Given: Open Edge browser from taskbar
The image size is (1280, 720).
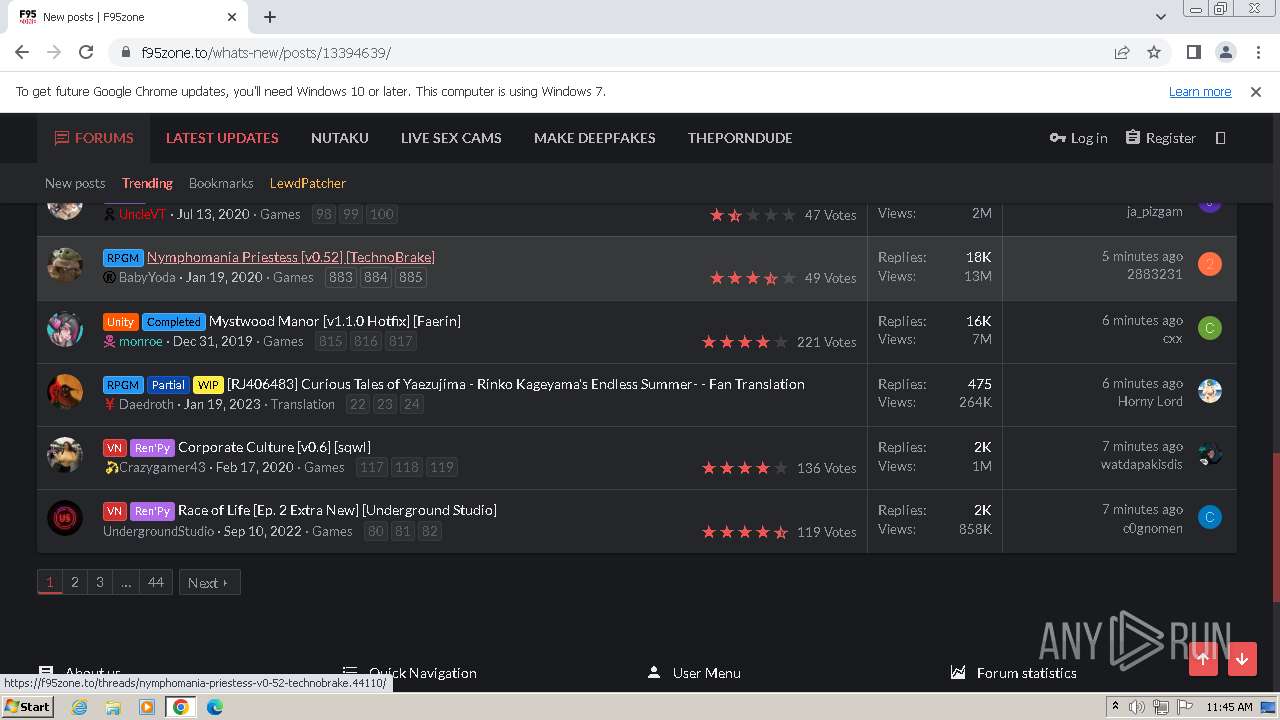Looking at the screenshot, I should pos(214,707).
